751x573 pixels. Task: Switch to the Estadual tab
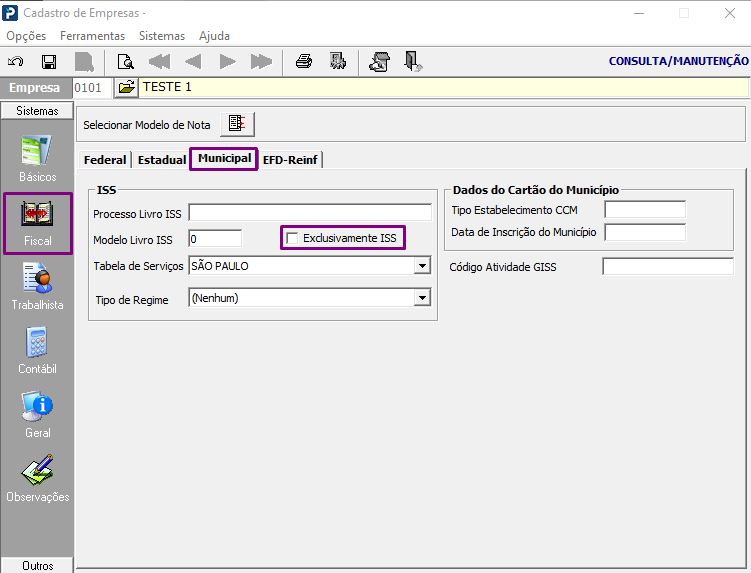(x=161, y=160)
